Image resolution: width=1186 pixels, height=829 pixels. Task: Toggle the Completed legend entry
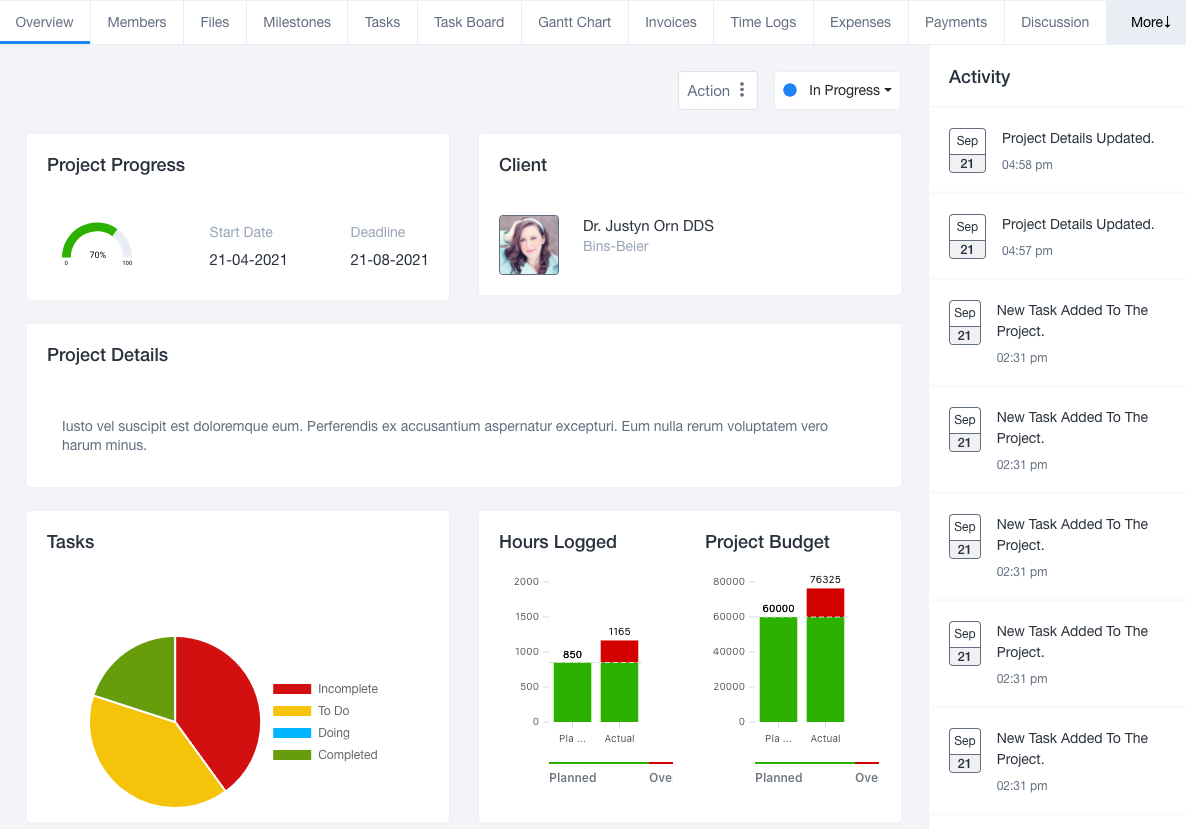pyautogui.click(x=347, y=755)
